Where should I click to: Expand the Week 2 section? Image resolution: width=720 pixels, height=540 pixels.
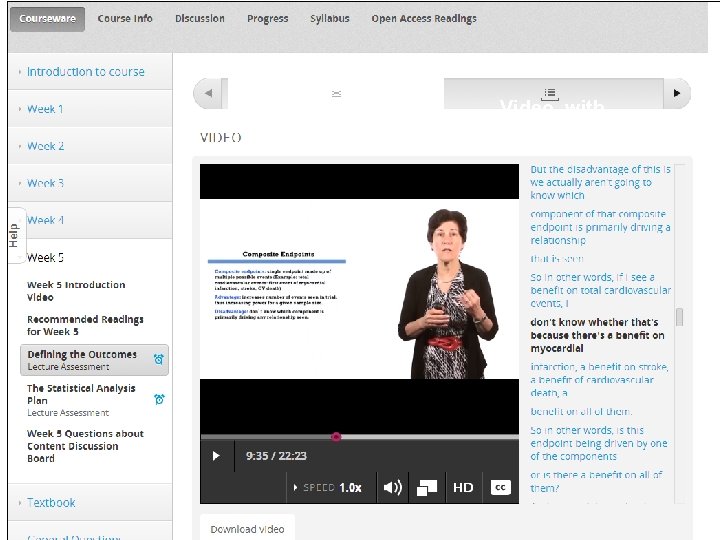pyautogui.click(x=90, y=146)
